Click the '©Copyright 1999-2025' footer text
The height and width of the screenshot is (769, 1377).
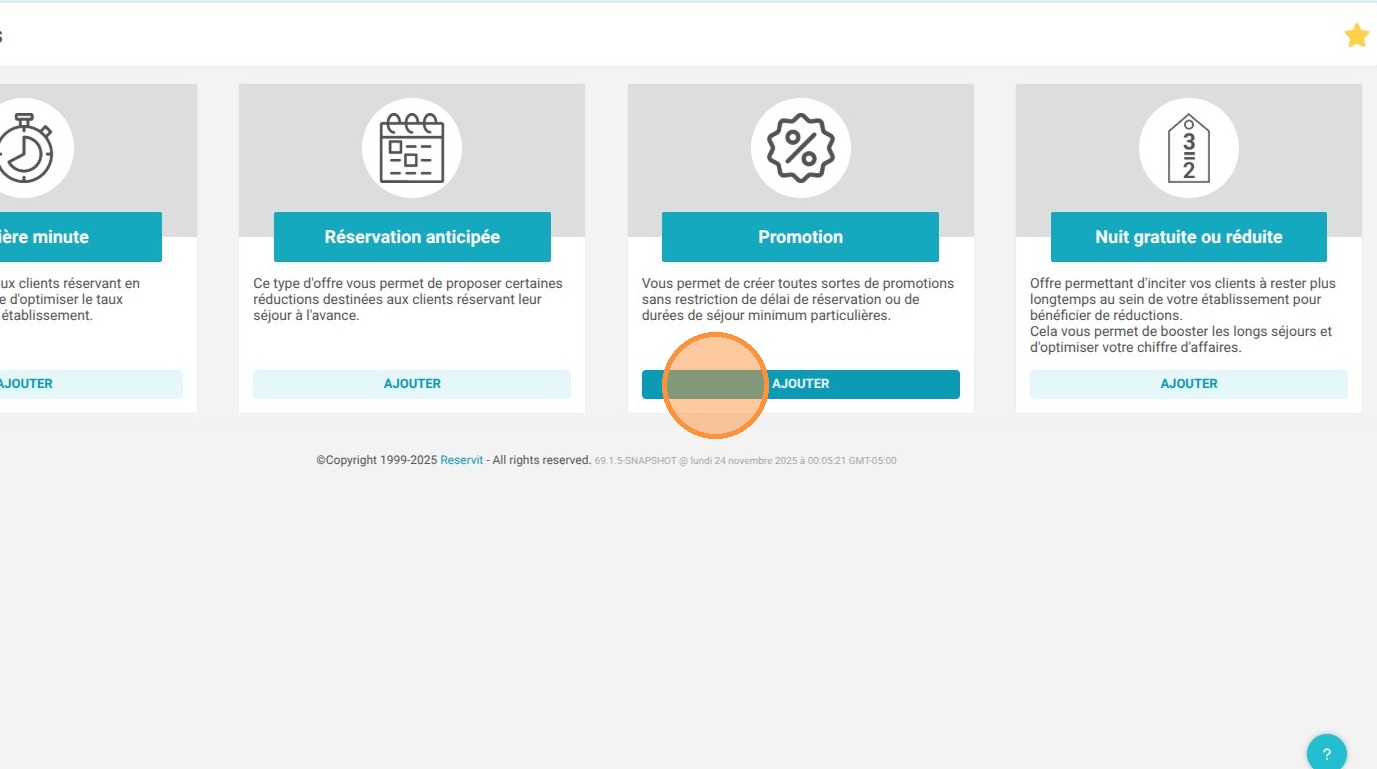pyautogui.click(x=376, y=460)
